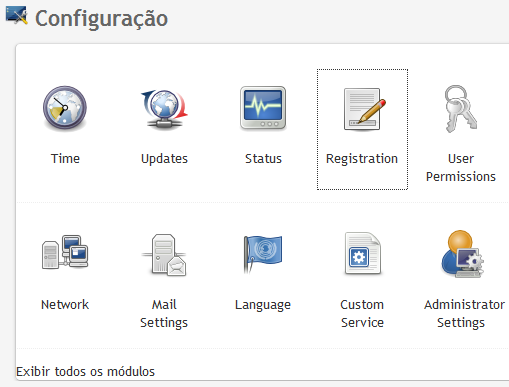Open the Network computers icon
This screenshot has height=387, width=509.
(65, 252)
